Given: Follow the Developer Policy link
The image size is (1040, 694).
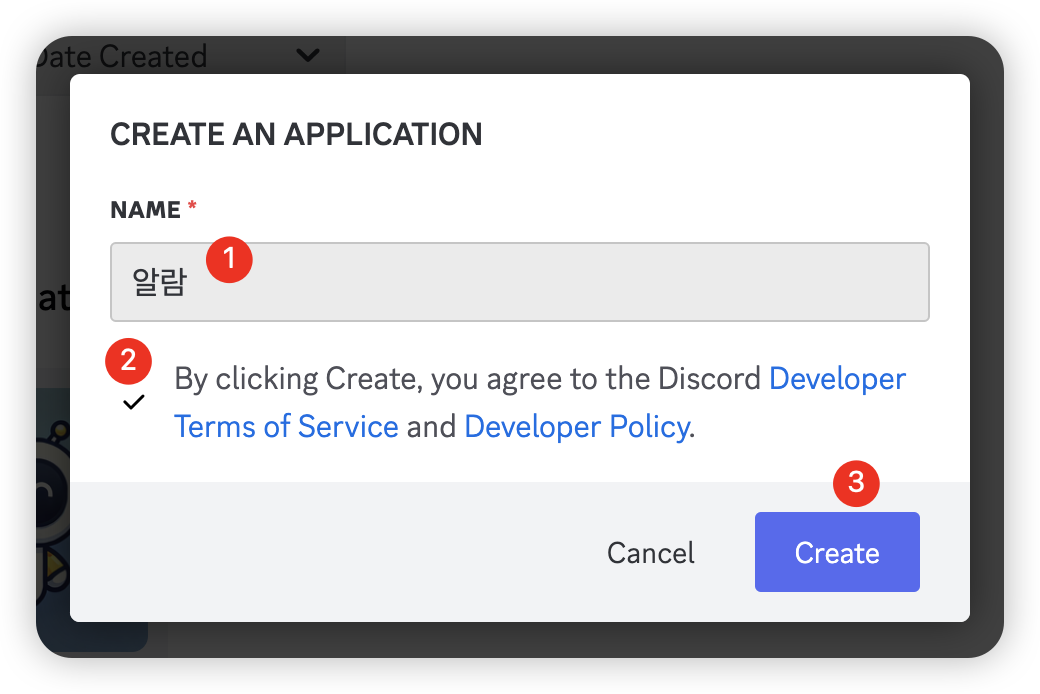Looking at the screenshot, I should tap(577, 427).
